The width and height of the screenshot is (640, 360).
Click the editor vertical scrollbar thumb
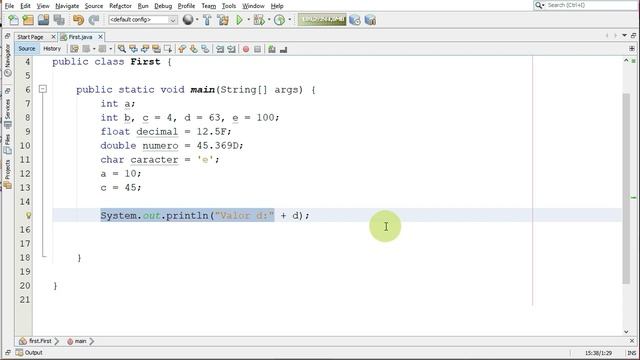(626, 188)
